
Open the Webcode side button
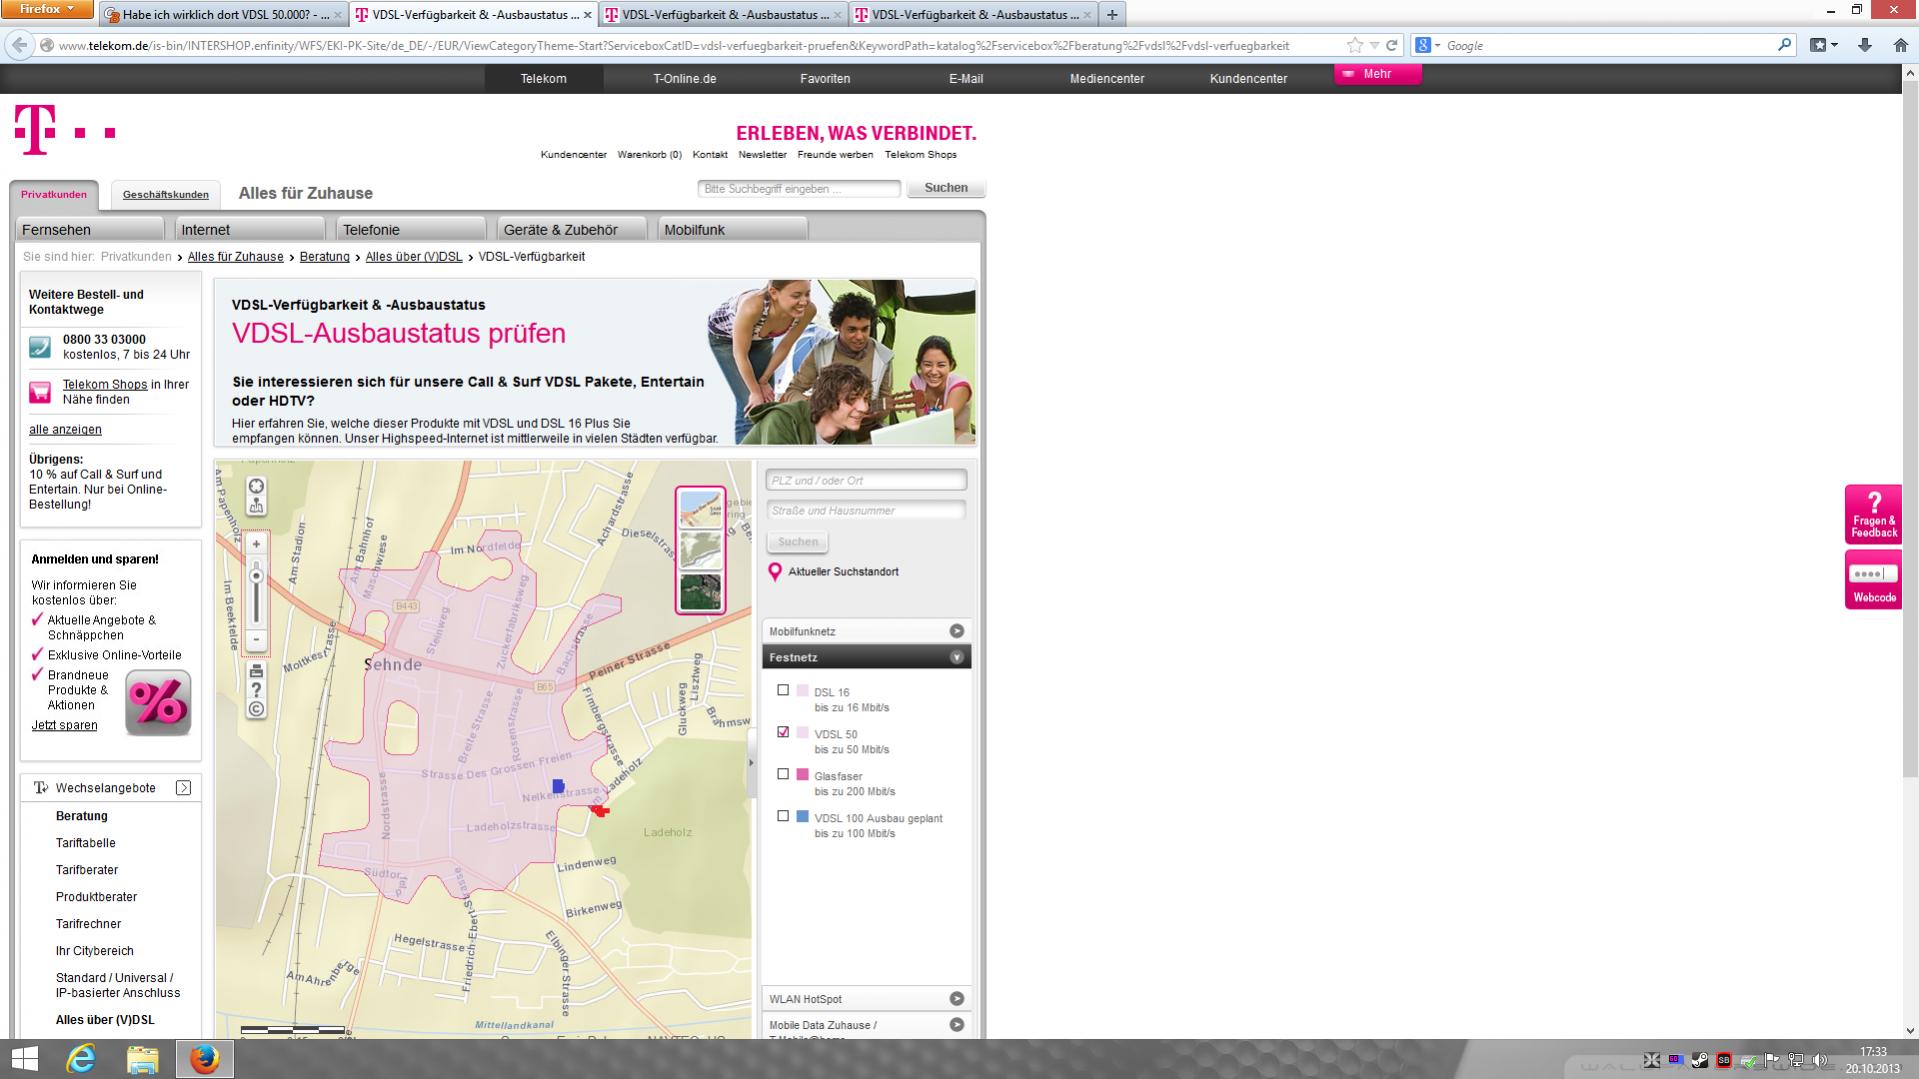1873,580
